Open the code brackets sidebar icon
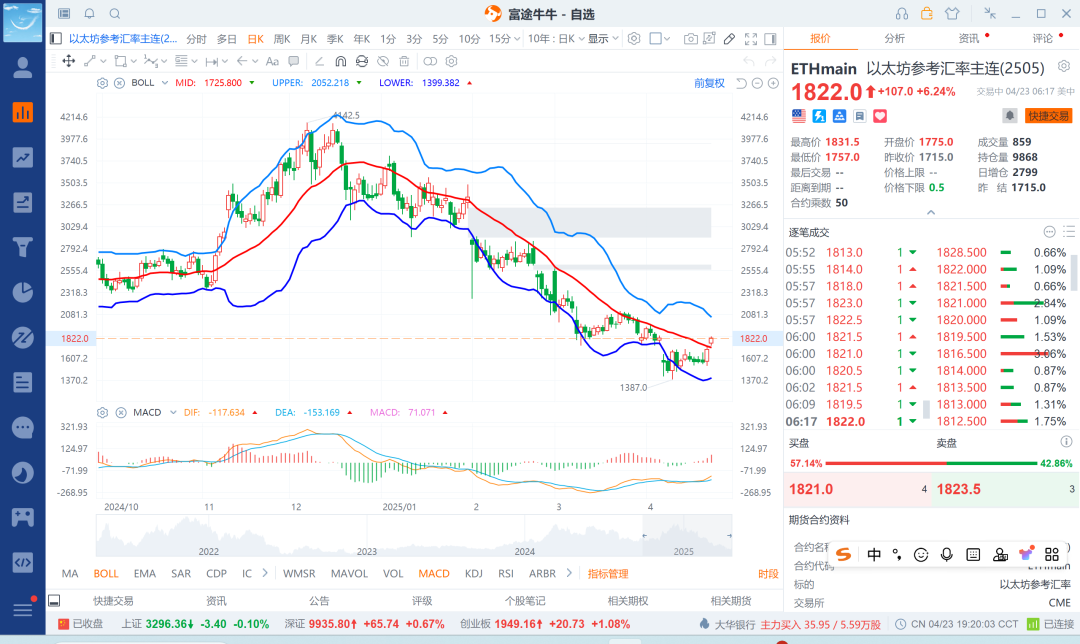1080x644 pixels. (x=23, y=562)
